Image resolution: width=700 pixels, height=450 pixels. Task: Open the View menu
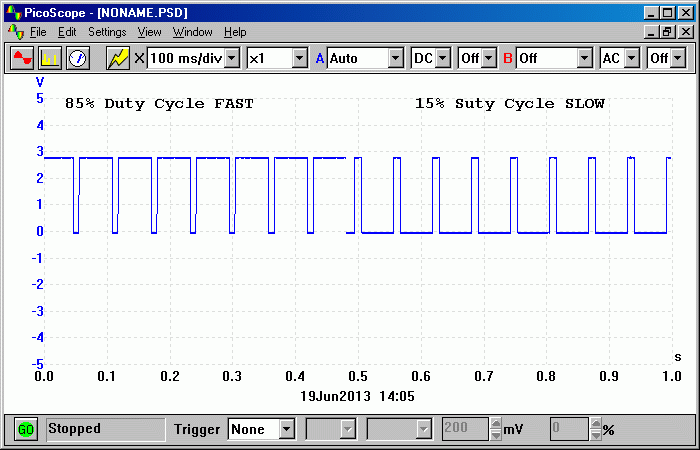pyautogui.click(x=149, y=32)
